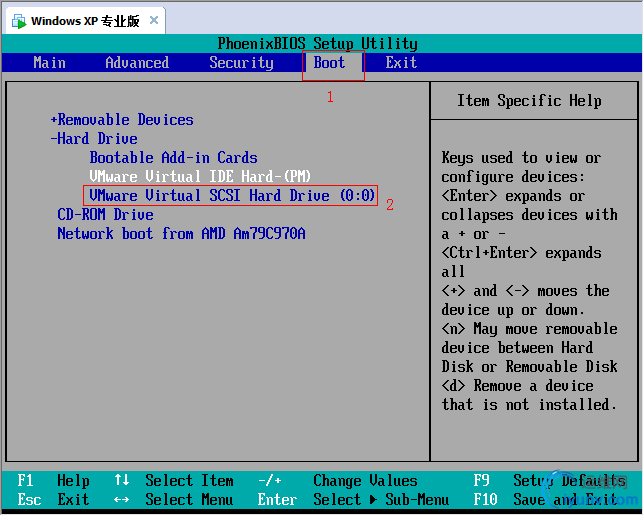Click help text '<Ctrl+Enter> expands all'
Screen dimensions: 644x516
522,262
